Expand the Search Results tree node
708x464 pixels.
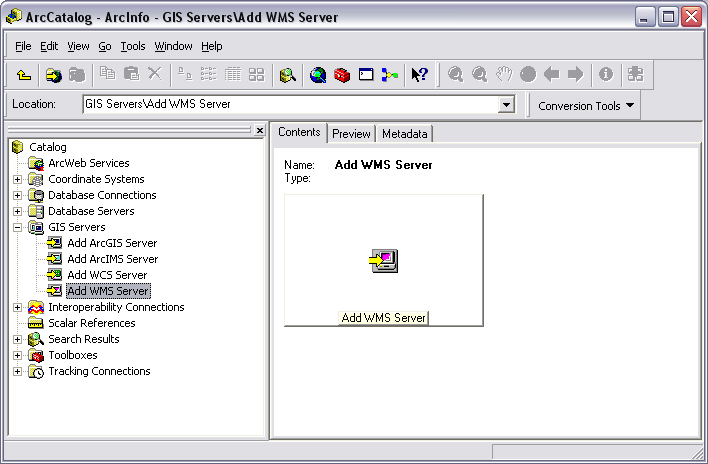17,339
